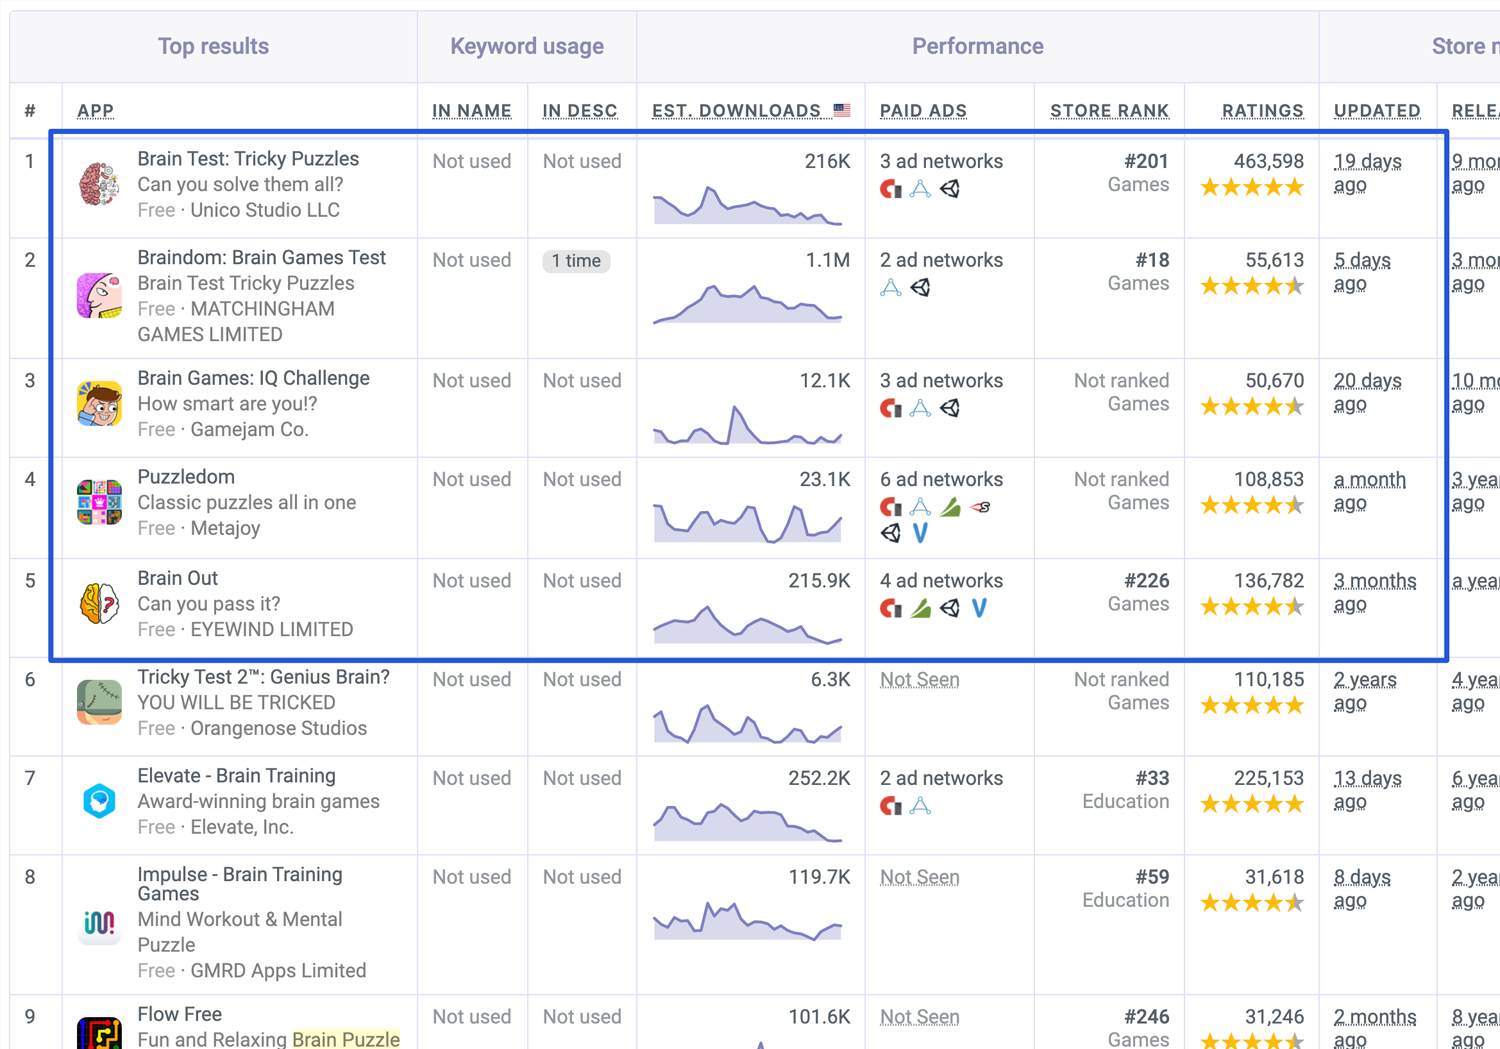Open the Elevate - Brain Training link
Viewport: 1500px width, 1049px height.
coord(236,776)
